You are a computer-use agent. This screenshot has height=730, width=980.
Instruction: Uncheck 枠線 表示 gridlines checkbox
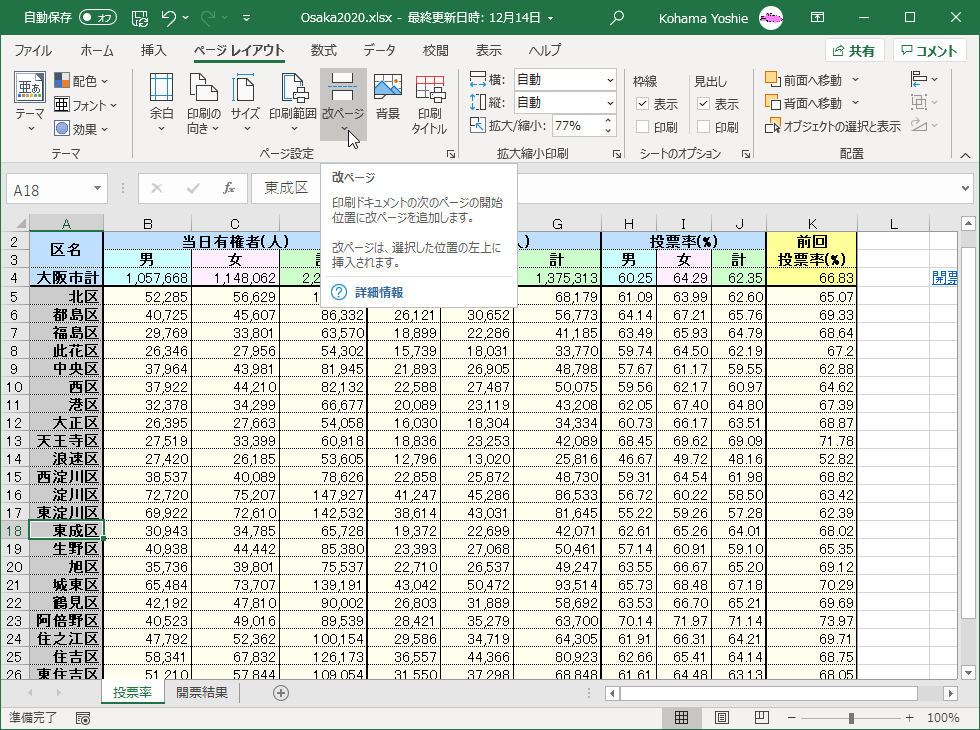point(643,104)
